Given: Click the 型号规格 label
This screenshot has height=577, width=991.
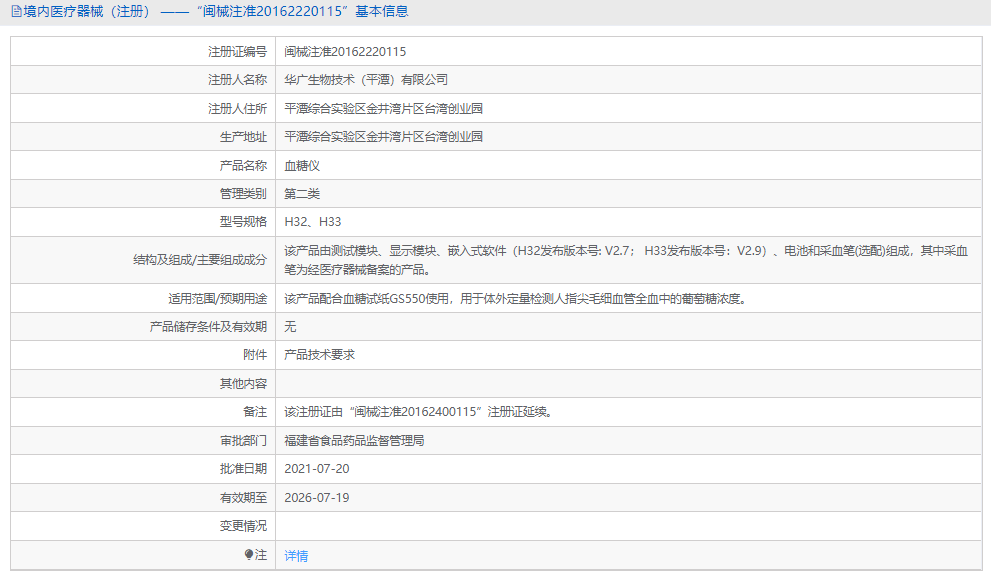Looking at the screenshot, I should click(243, 222).
